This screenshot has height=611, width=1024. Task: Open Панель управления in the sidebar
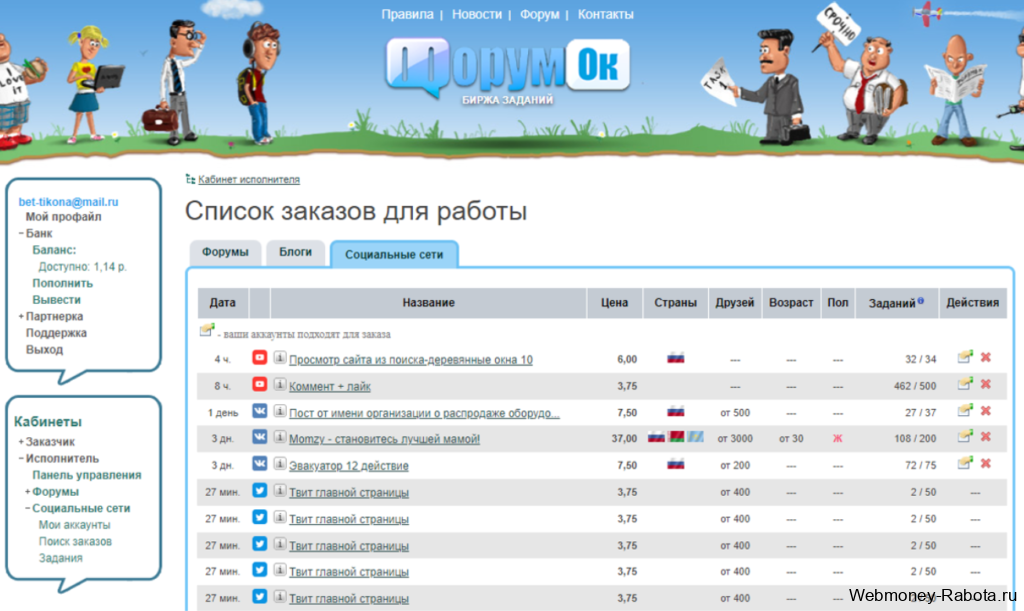tap(87, 475)
